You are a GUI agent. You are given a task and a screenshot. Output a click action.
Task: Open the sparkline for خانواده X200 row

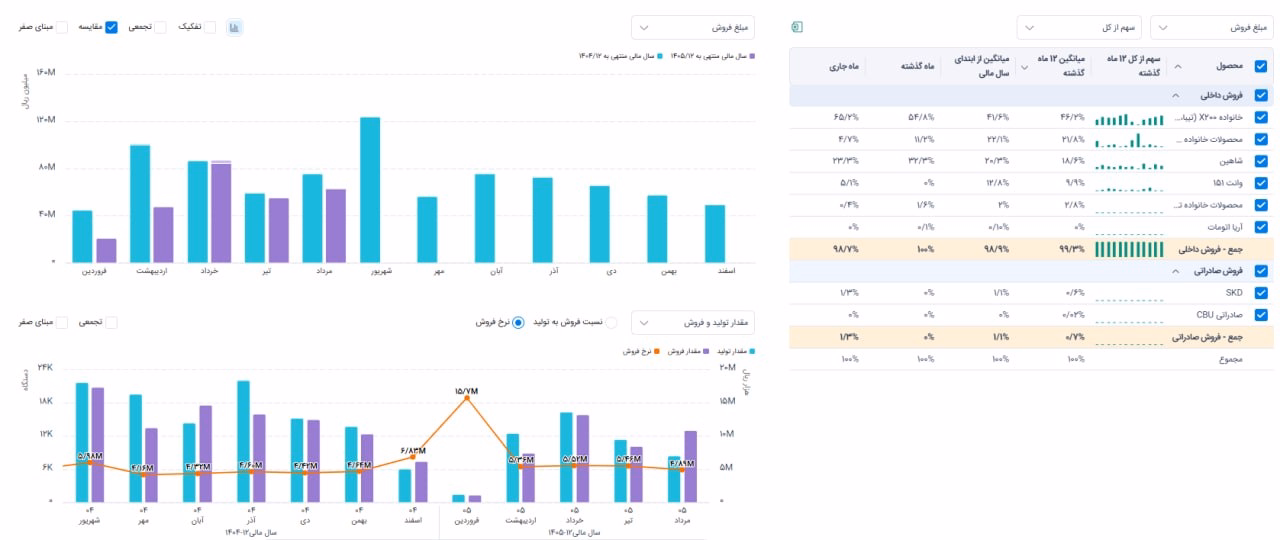(1129, 118)
